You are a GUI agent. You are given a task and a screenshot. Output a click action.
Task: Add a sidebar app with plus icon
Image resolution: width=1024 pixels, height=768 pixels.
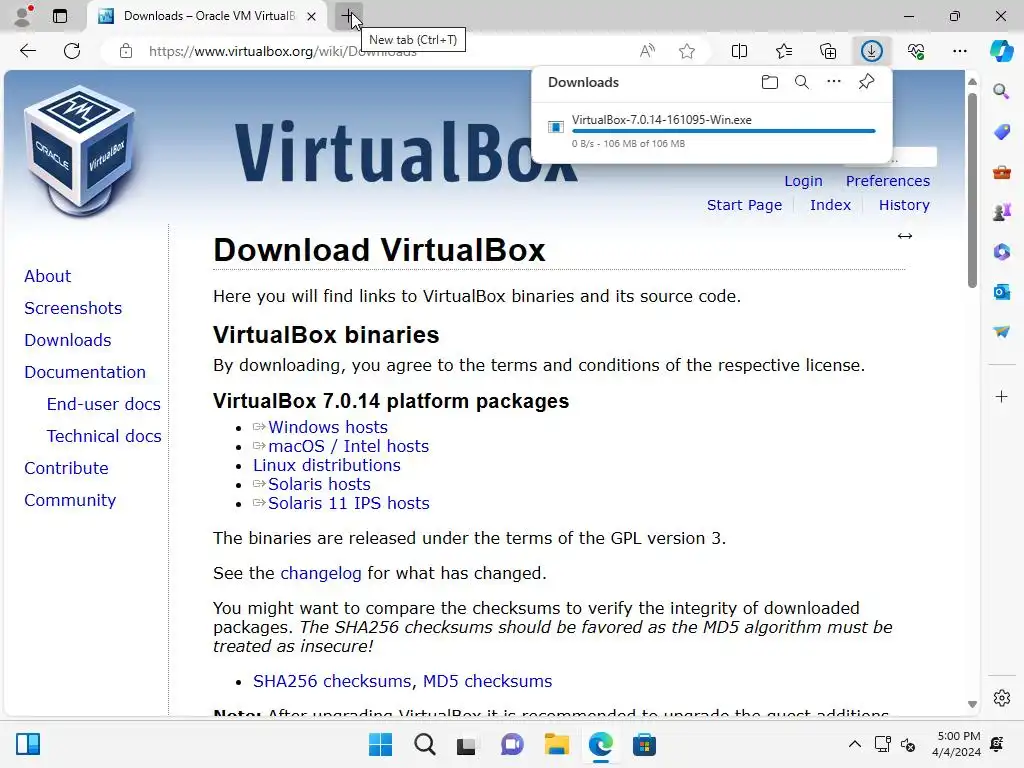(x=1002, y=396)
